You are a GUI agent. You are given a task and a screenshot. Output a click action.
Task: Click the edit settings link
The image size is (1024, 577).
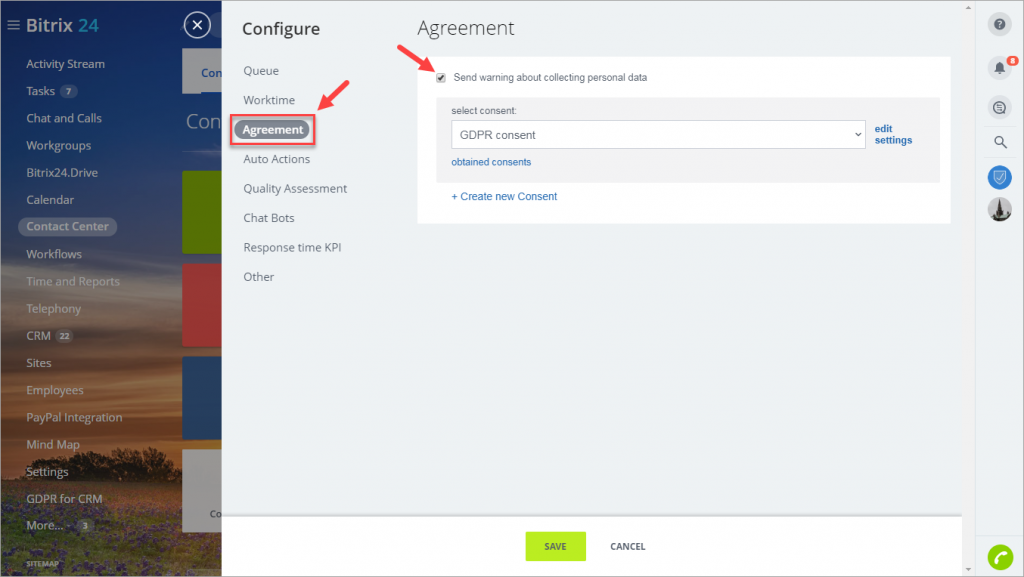click(893, 134)
